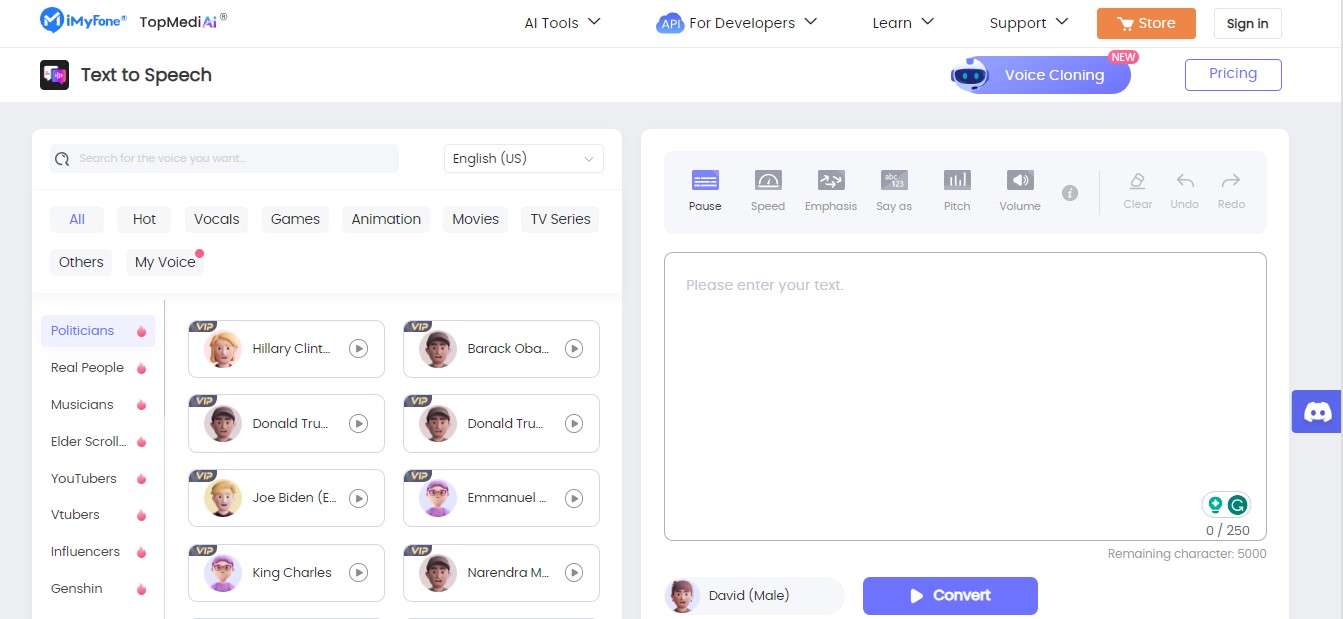
Task: Play the Joe Biden voice preview
Action: (359, 498)
